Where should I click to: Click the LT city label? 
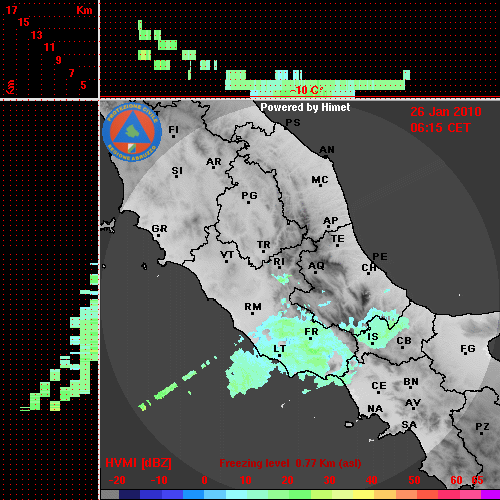point(280,349)
